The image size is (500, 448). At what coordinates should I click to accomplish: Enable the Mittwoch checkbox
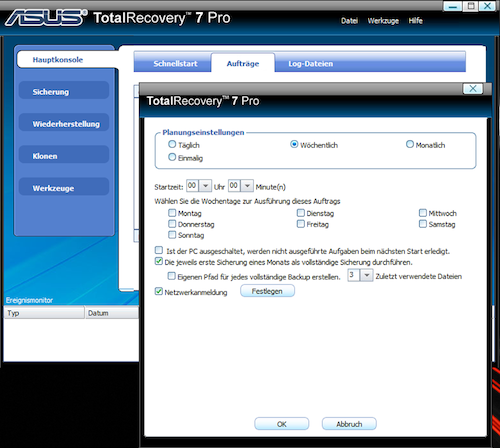(x=423, y=213)
